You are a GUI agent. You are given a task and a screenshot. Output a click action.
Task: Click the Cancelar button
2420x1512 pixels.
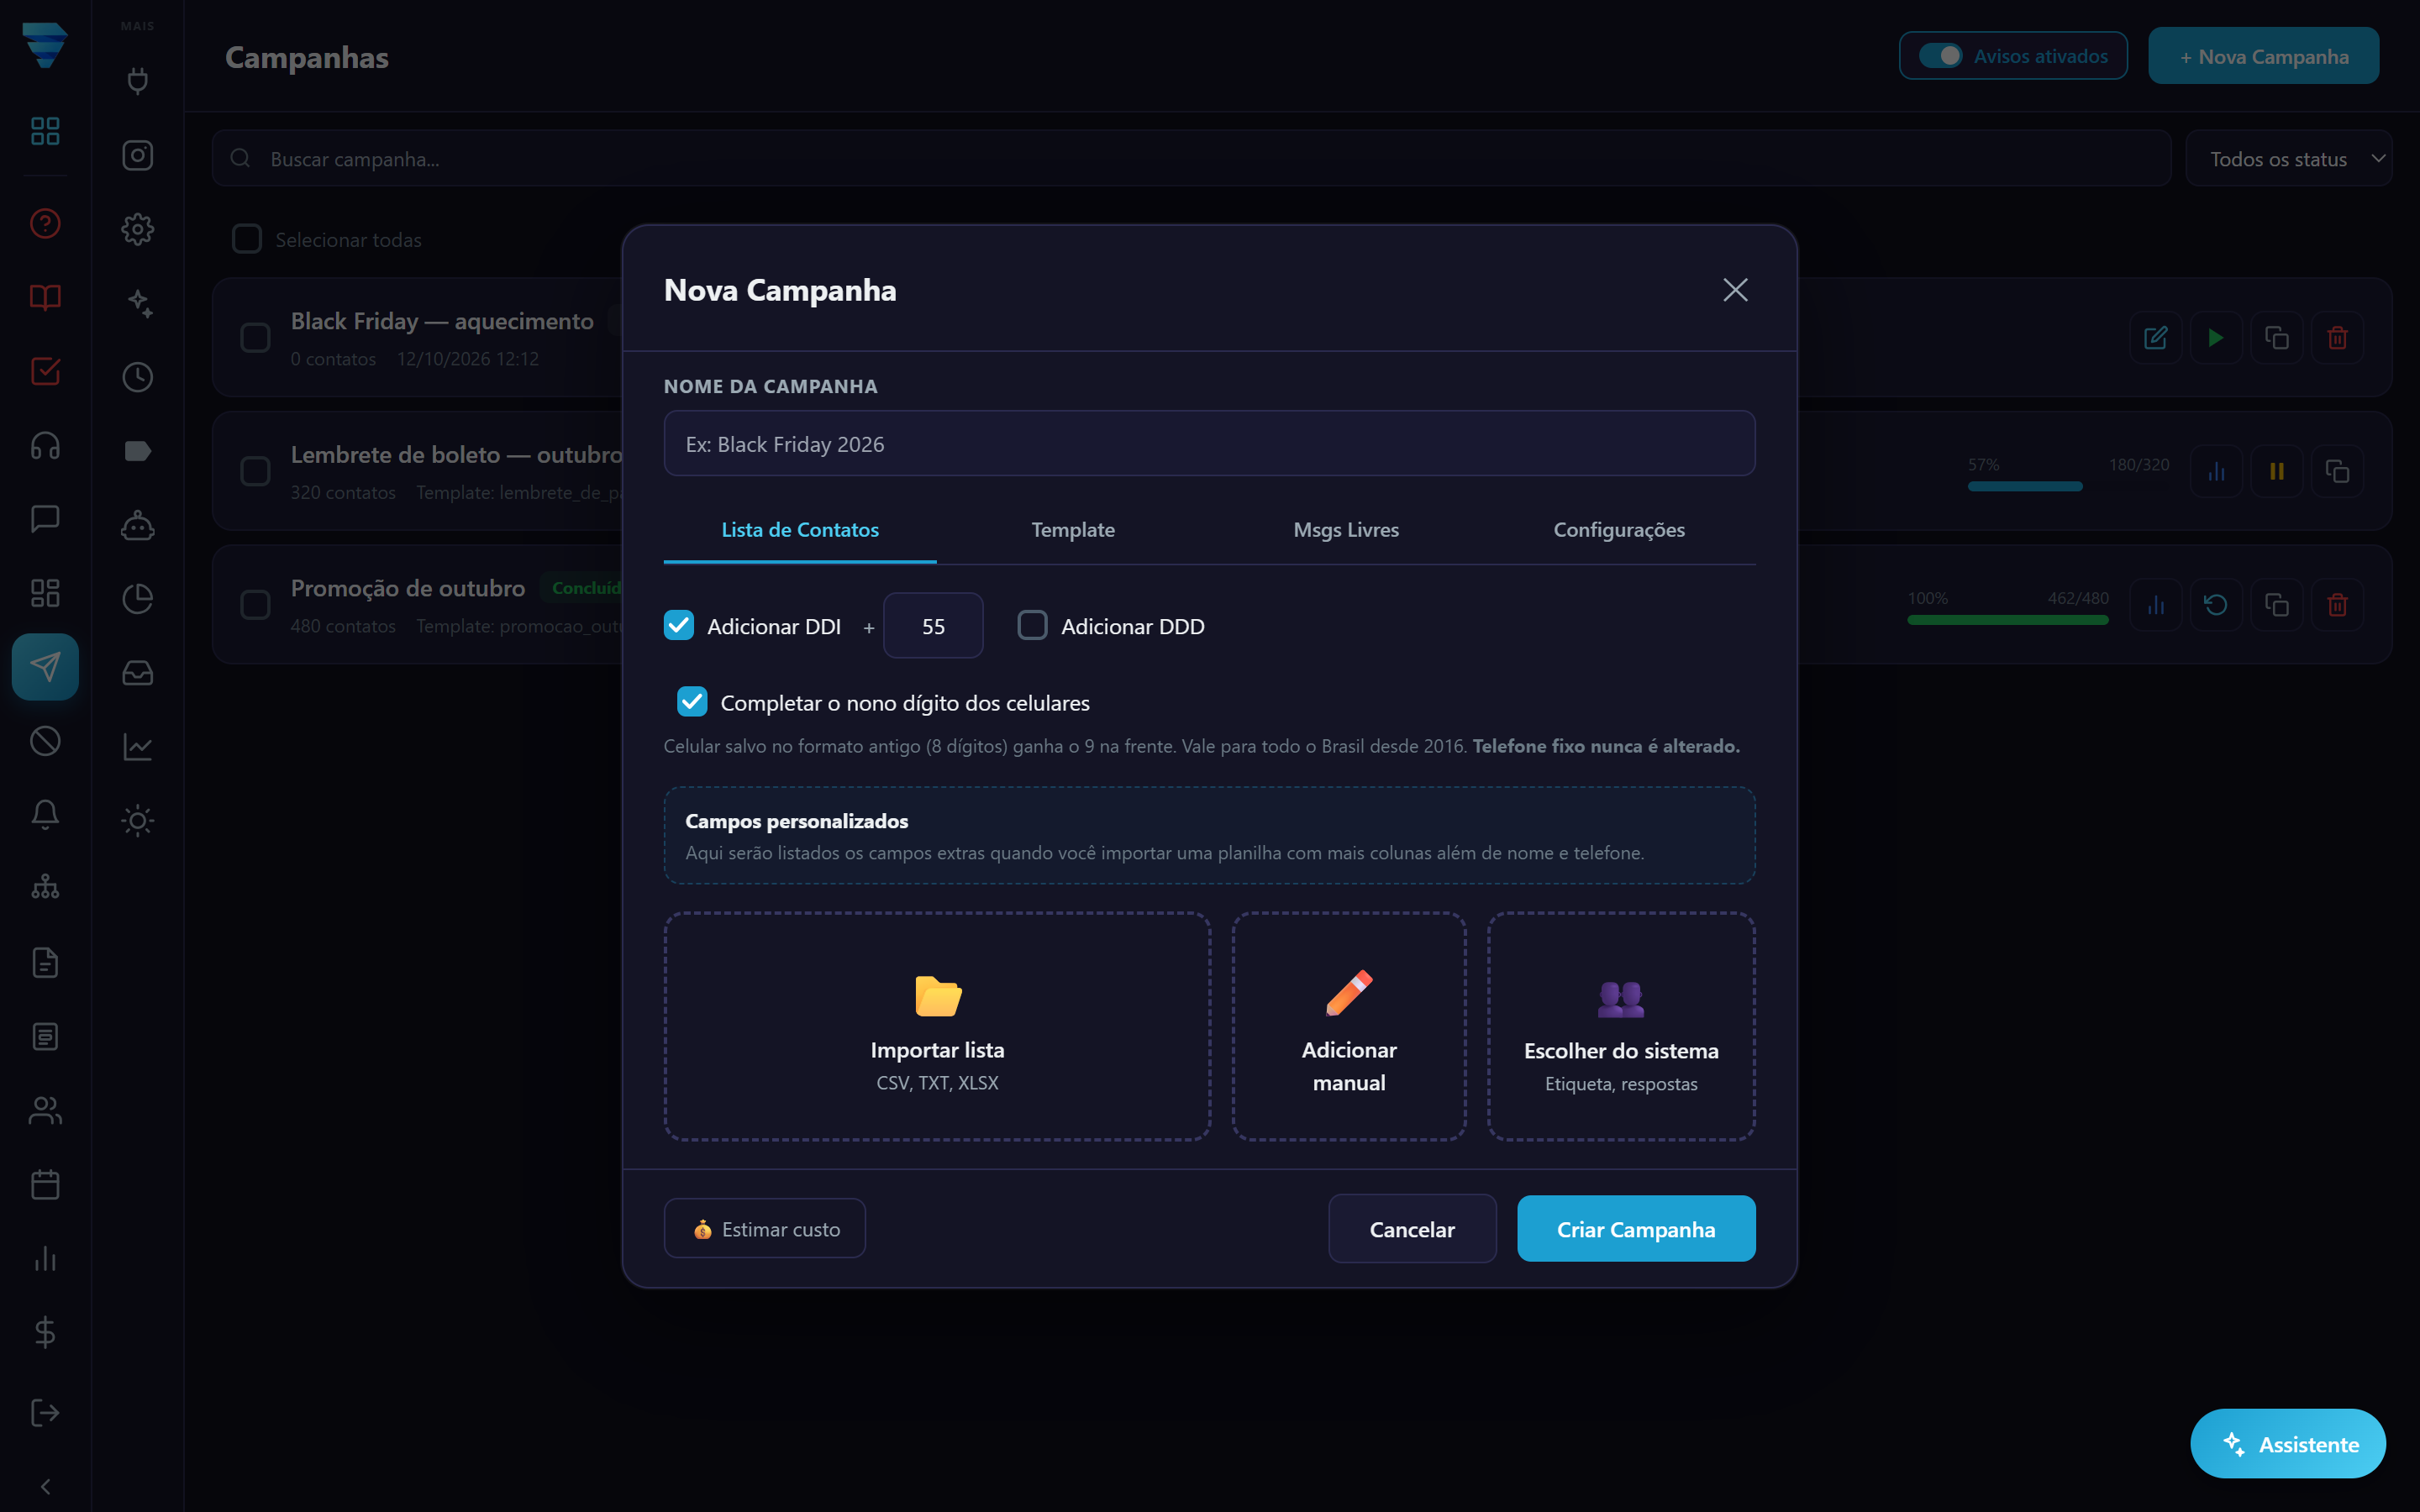click(x=1412, y=1229)
